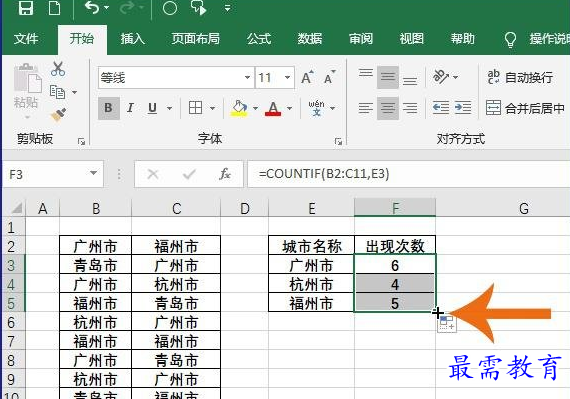Toggle underline formatting
570x399 pixels.
(152, 108)
